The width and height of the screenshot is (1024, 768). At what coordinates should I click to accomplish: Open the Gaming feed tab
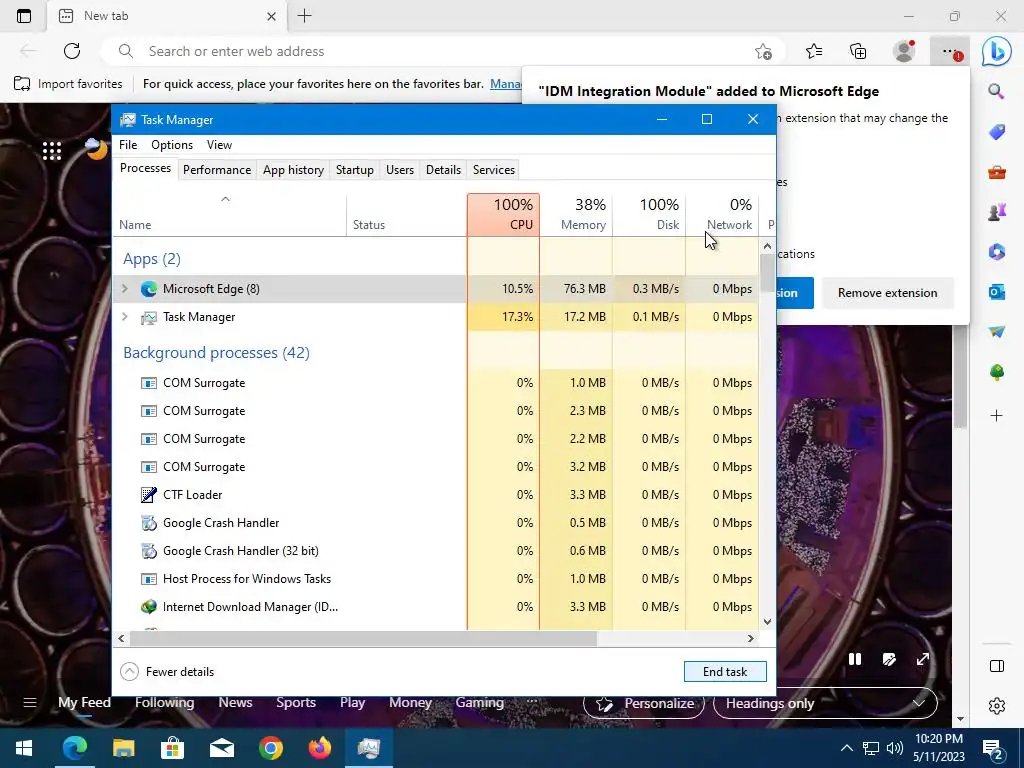pos(479,703)
